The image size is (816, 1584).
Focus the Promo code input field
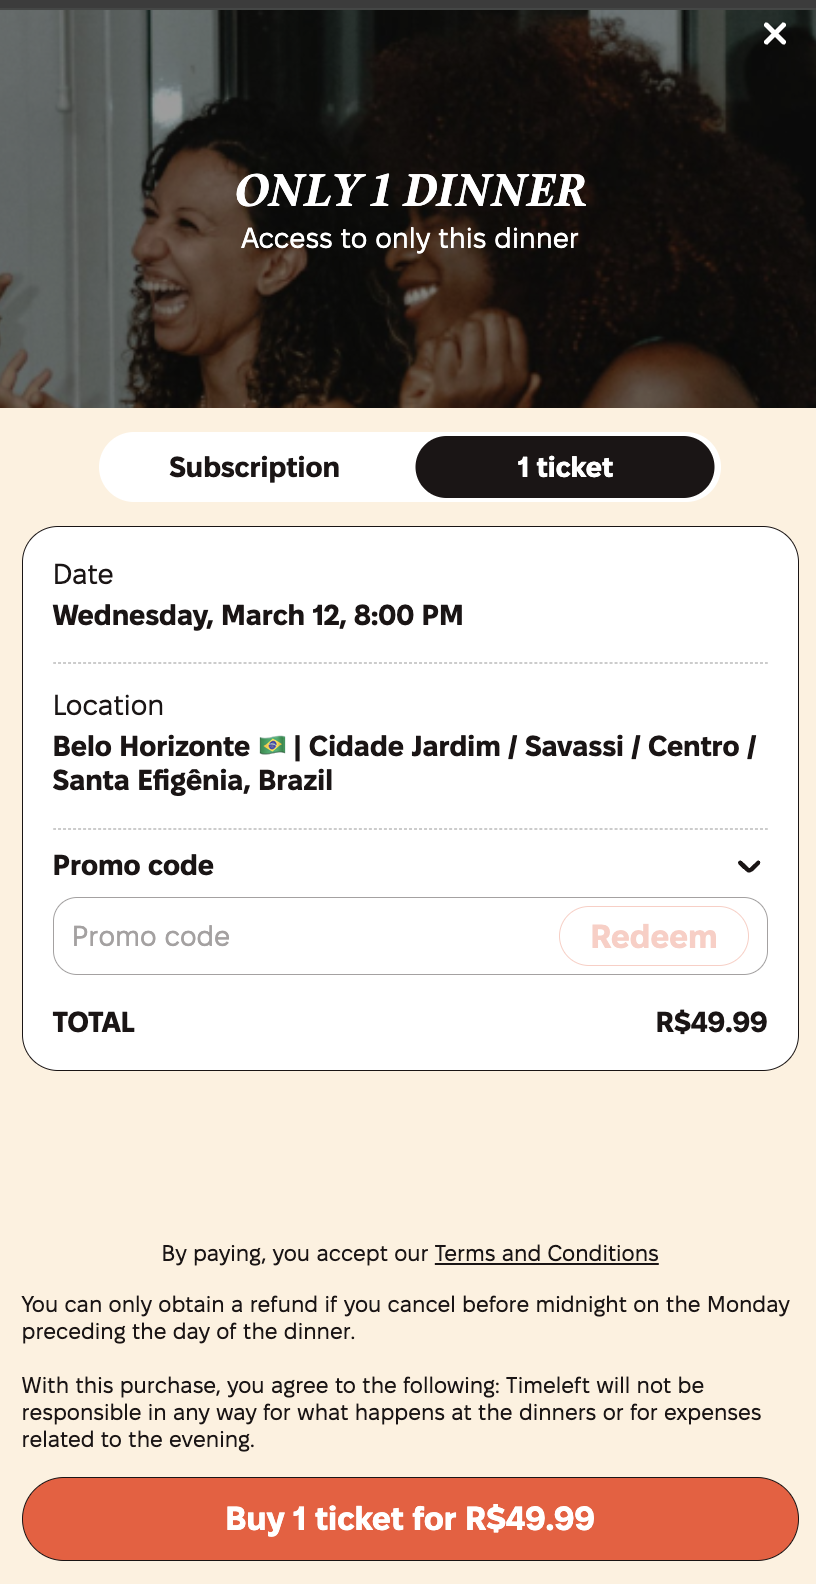click(300, 936)
